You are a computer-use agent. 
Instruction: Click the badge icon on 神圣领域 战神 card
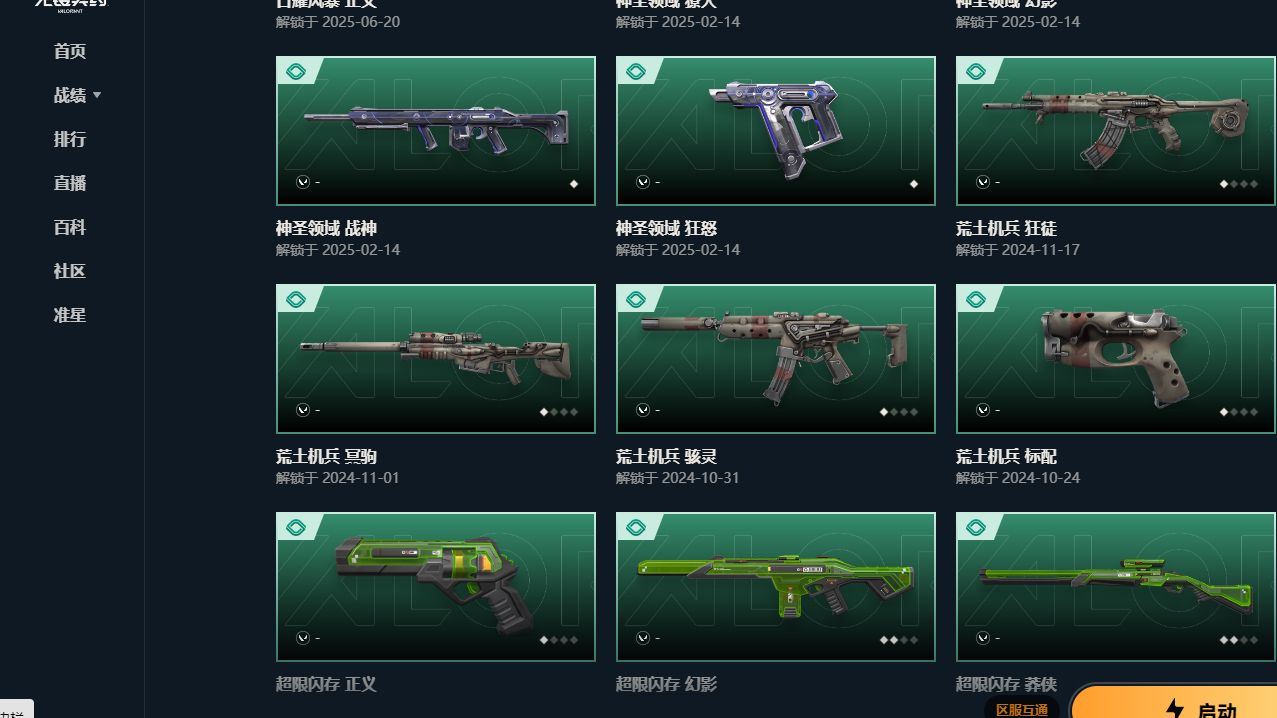(x=296, y=72)
